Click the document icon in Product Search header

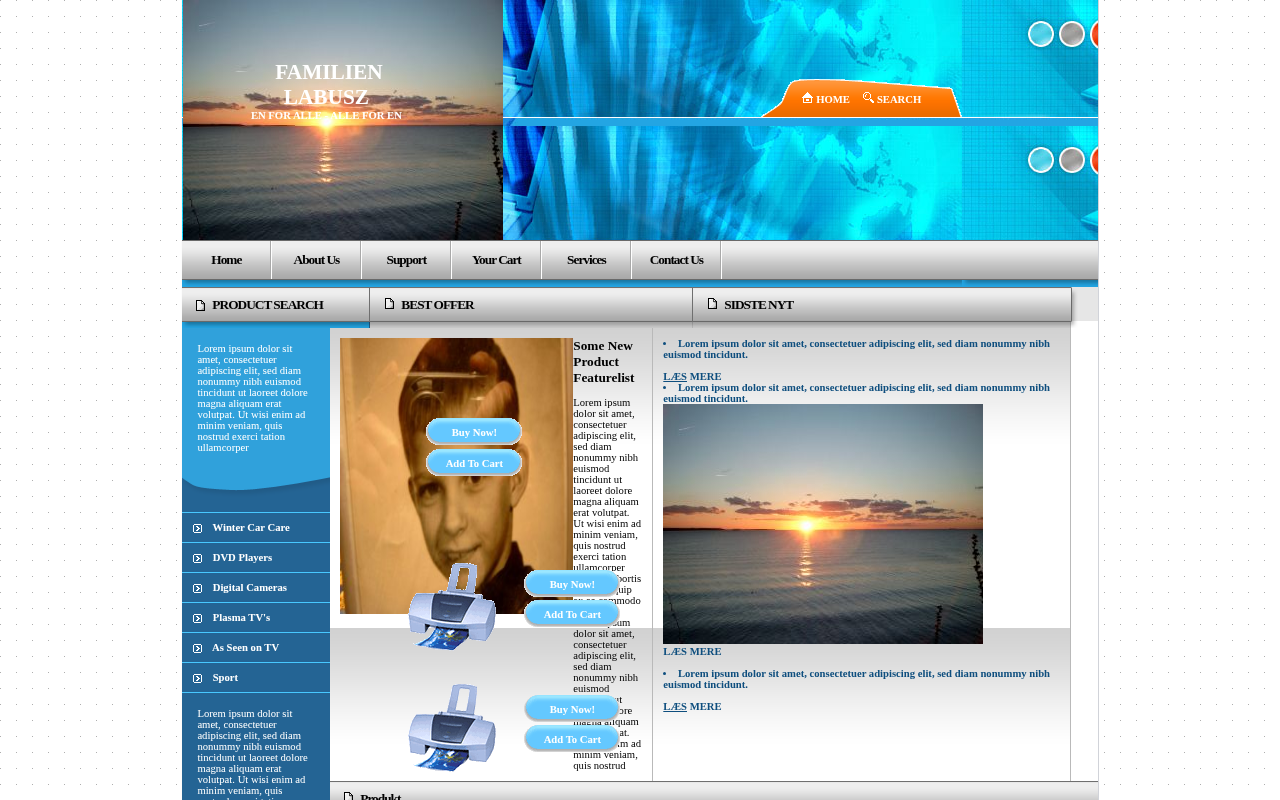pyautogui.click(x=200, y=305)
